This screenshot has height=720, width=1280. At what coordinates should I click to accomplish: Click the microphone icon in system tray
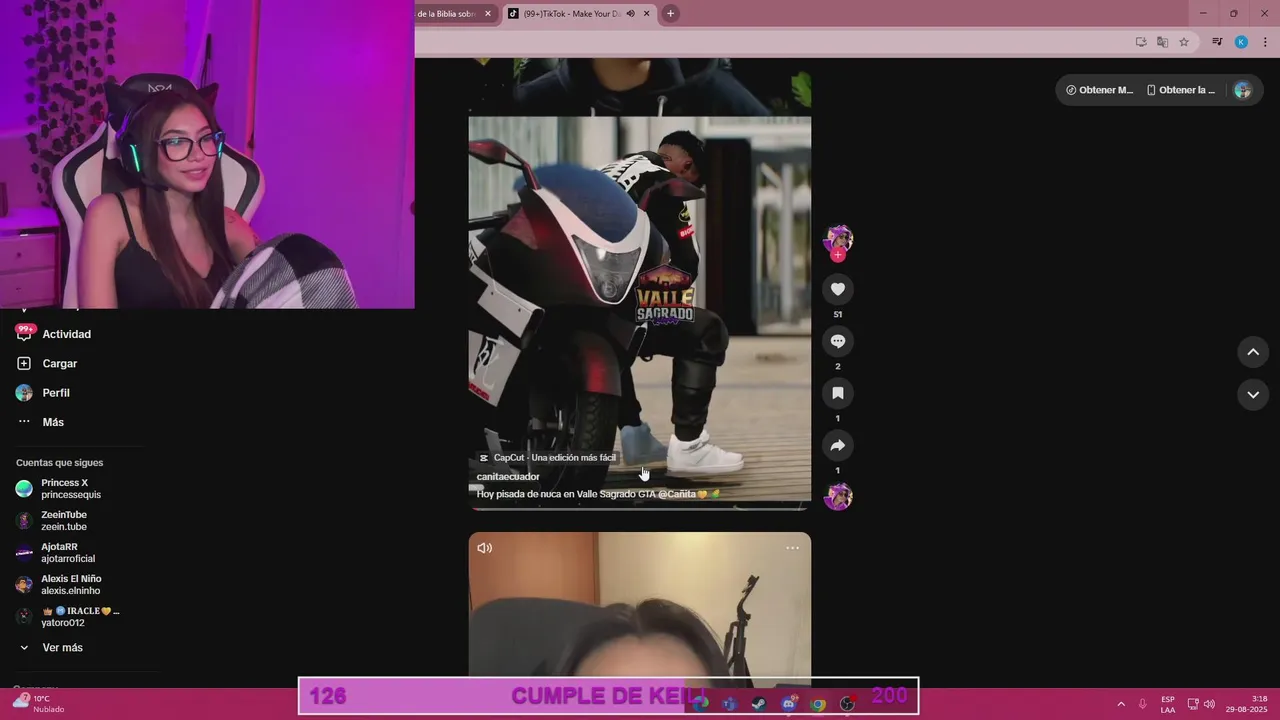pos(1143,704)
